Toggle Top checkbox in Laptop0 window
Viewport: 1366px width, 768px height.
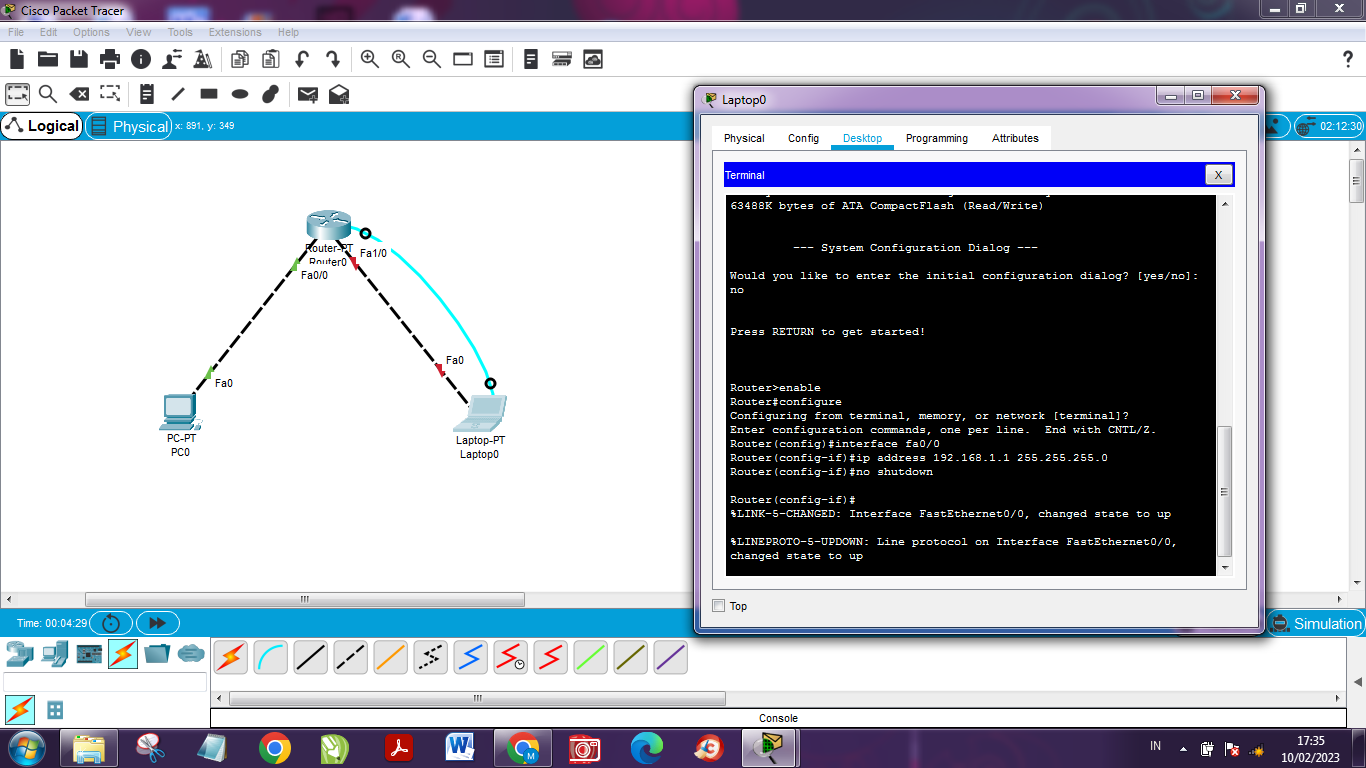(718, 606)
